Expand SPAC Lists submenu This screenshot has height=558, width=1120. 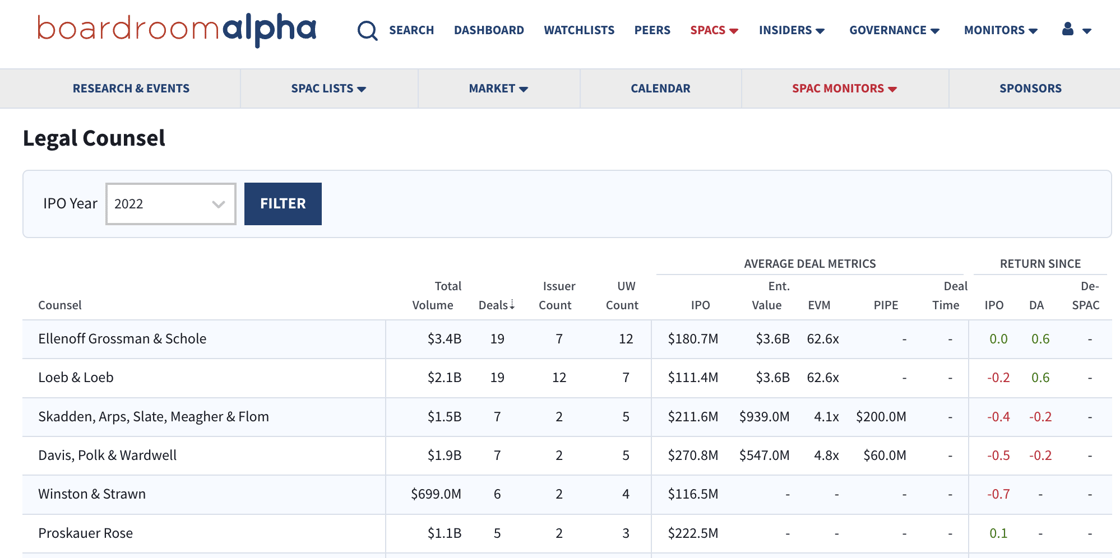(328, 88)
